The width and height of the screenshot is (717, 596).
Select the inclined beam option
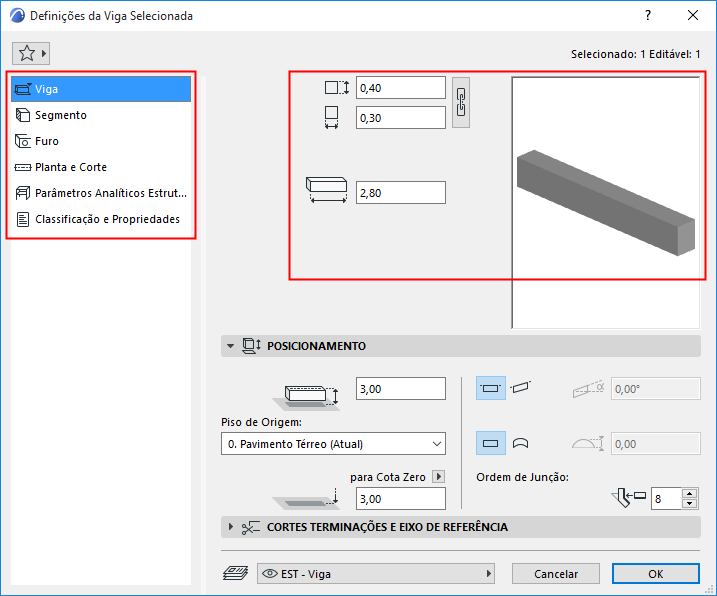[520, 387]
